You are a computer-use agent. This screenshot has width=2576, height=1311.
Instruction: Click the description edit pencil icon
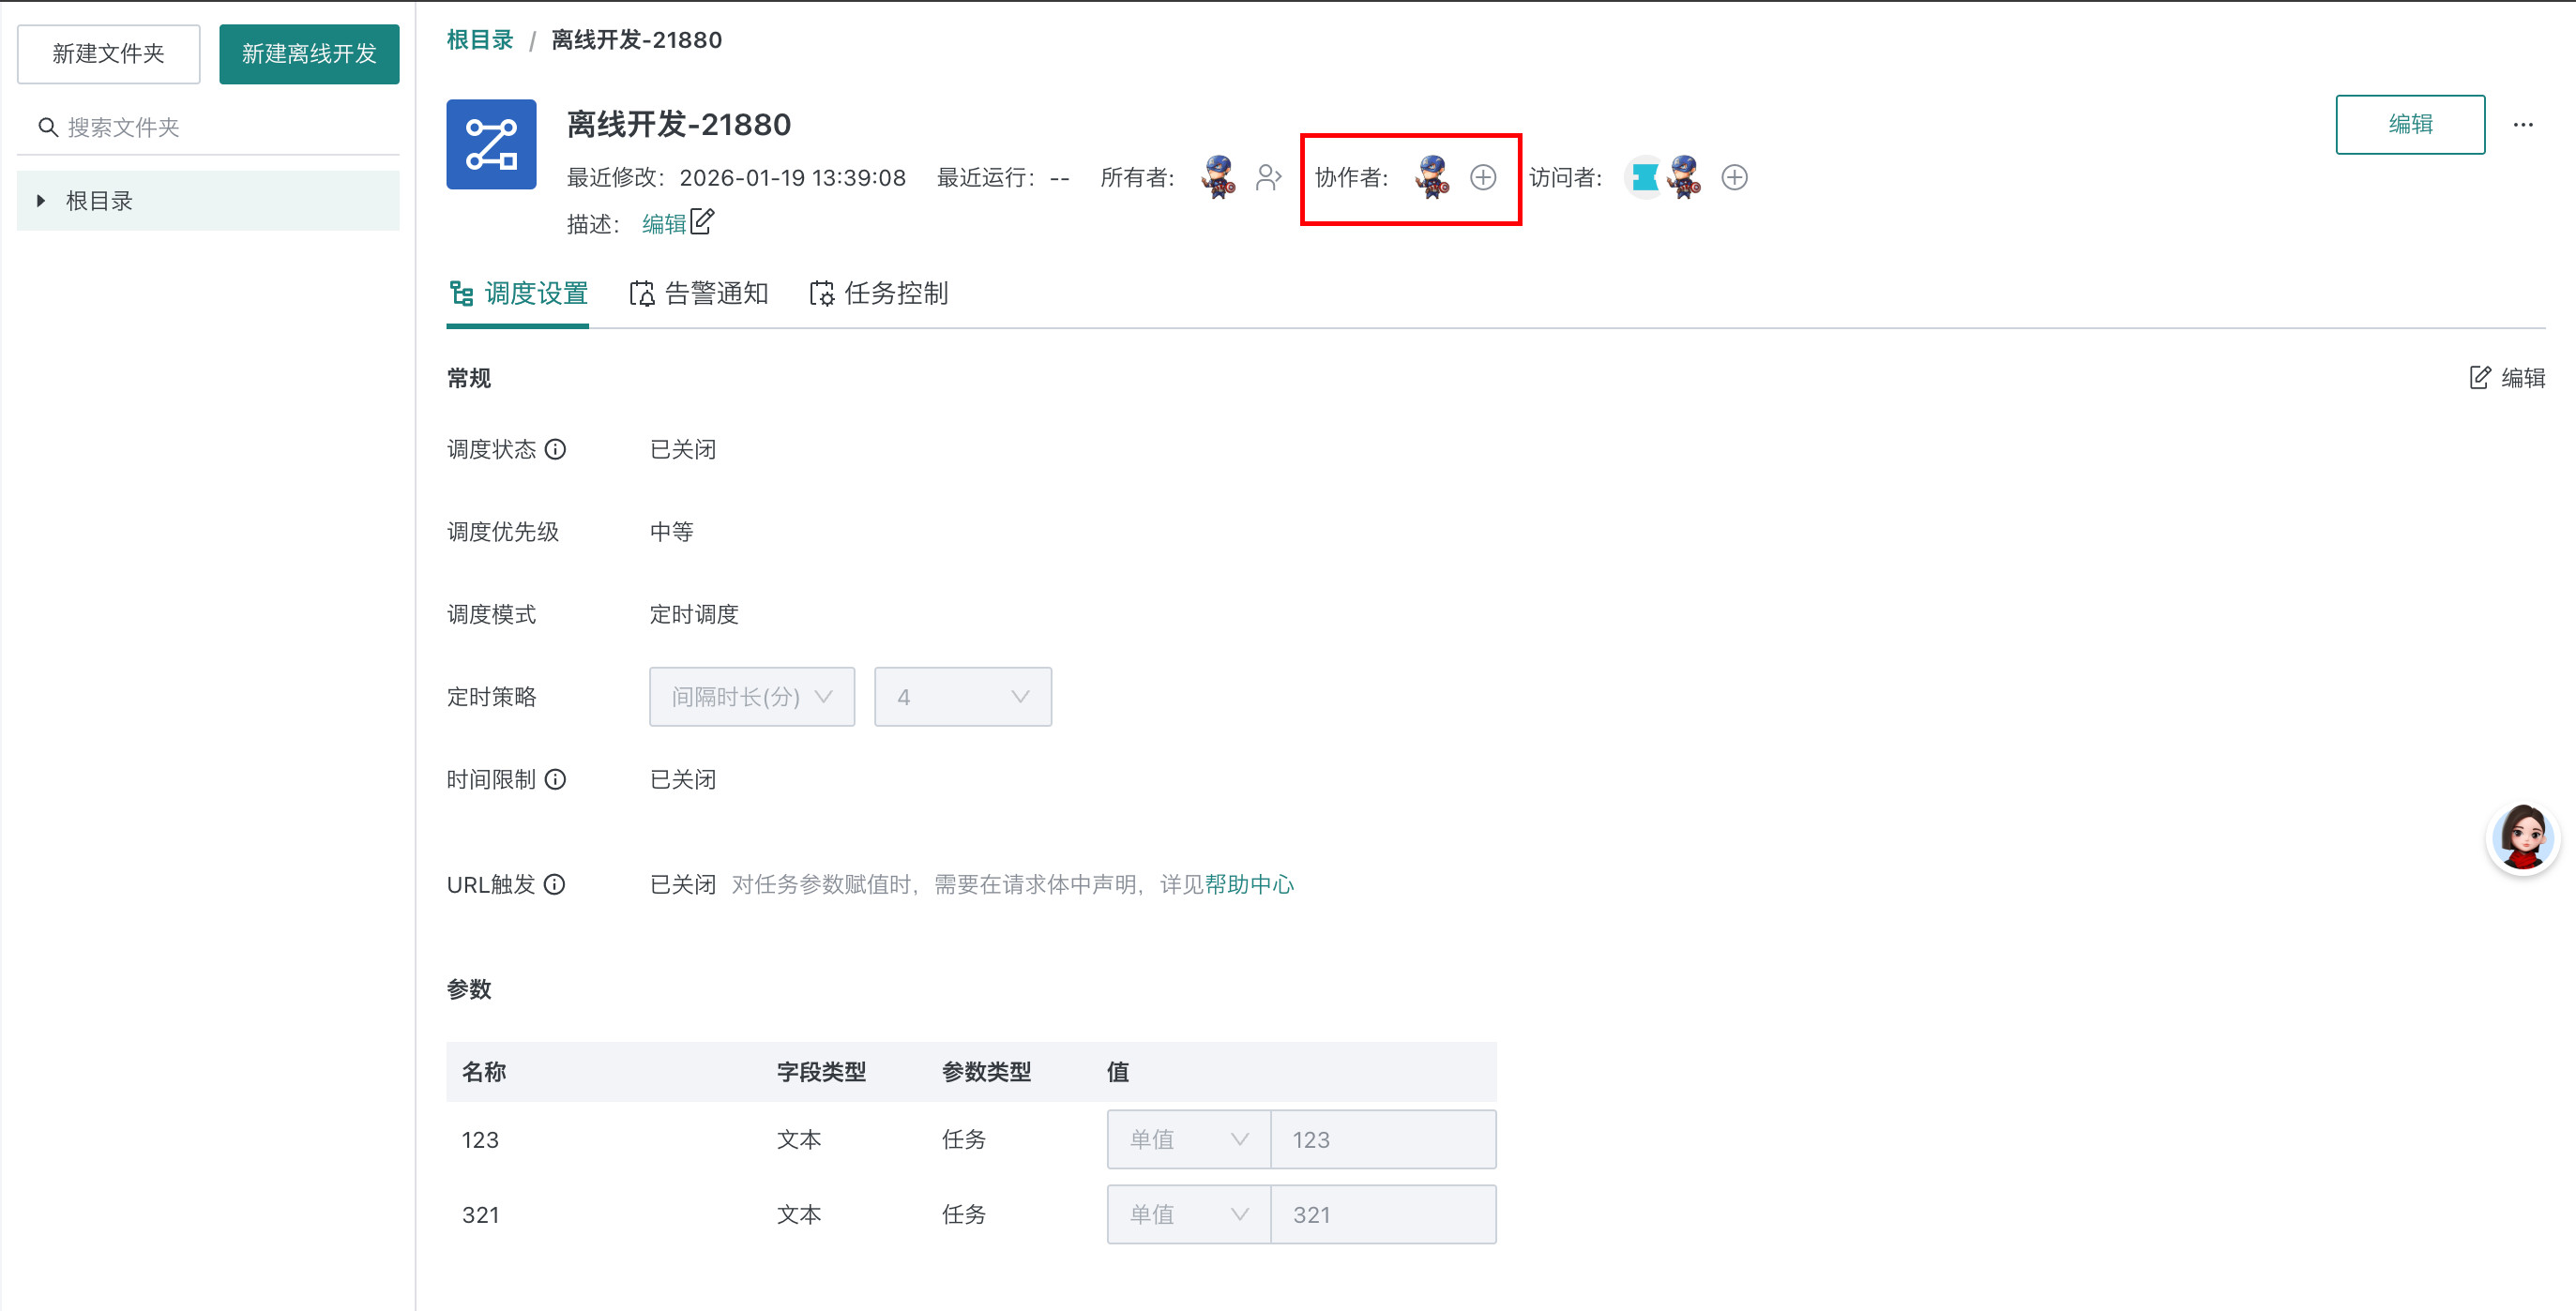pyautogui.click(x=702, y=222)
